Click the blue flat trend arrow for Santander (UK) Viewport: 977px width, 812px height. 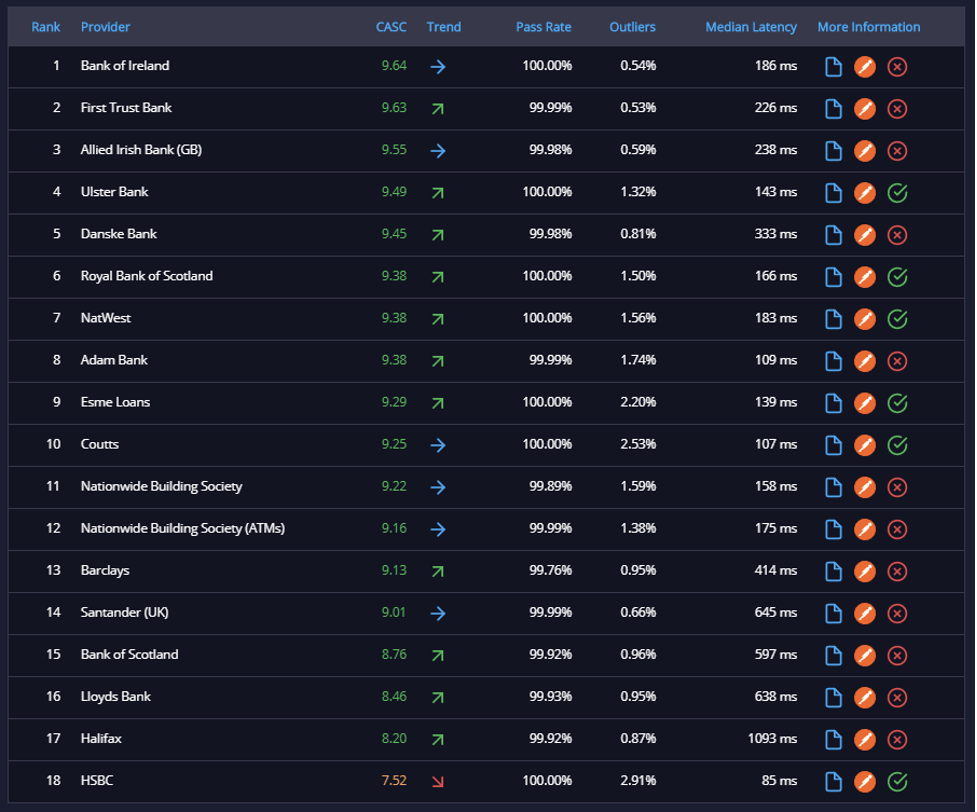(x=438, y=613)
